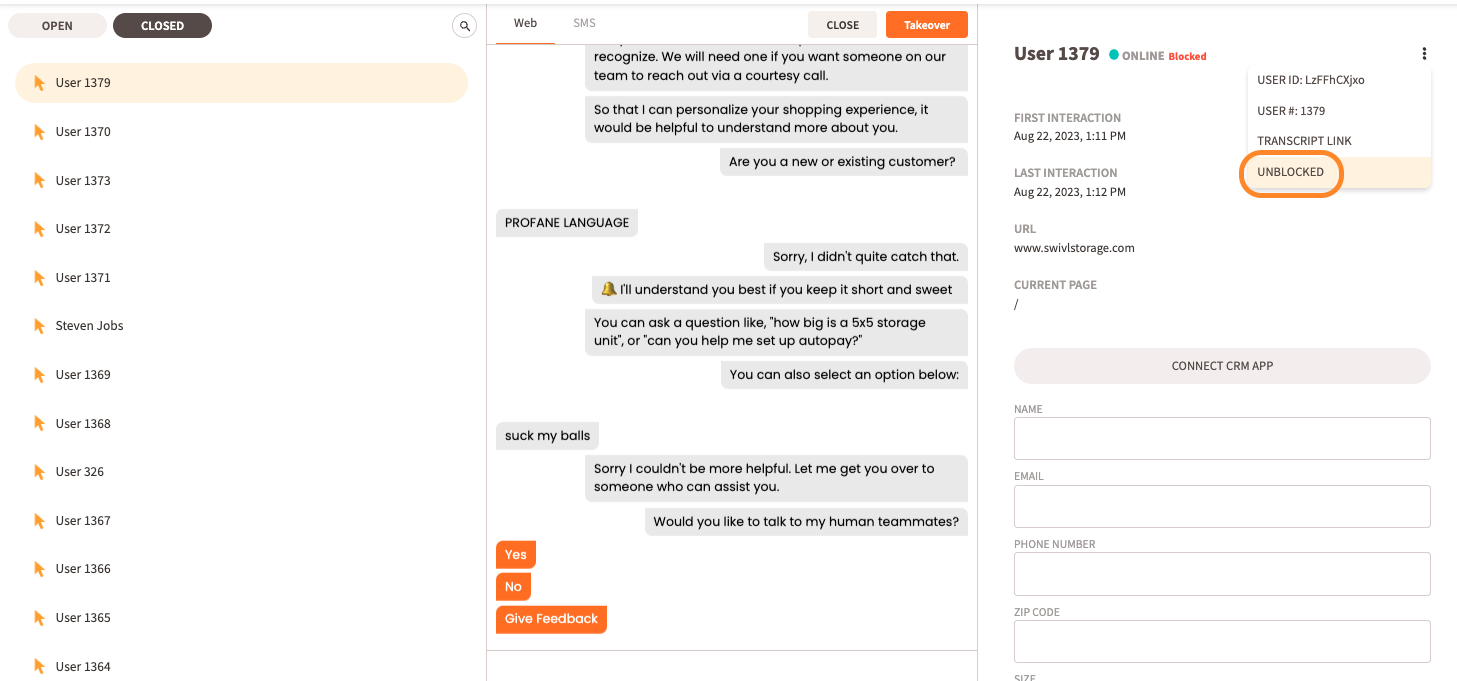
Task: Click the CLOSE conversation button
Action: tap(842, 25)
